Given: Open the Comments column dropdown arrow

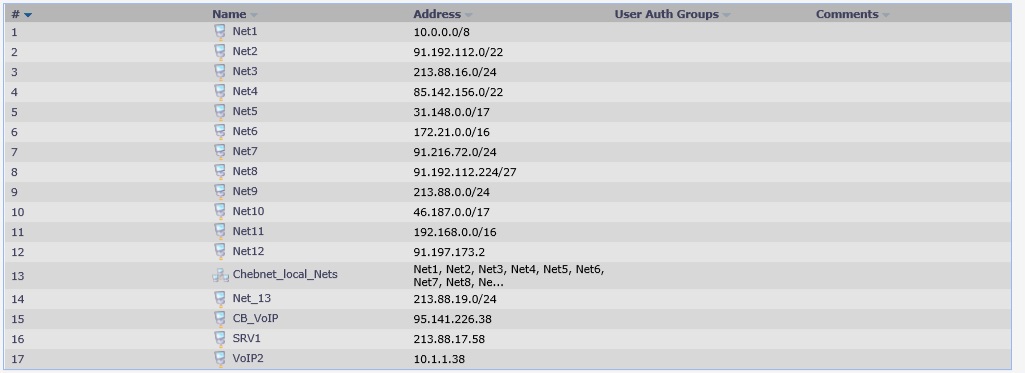Looking at the screenshot, I should point(886,15).
